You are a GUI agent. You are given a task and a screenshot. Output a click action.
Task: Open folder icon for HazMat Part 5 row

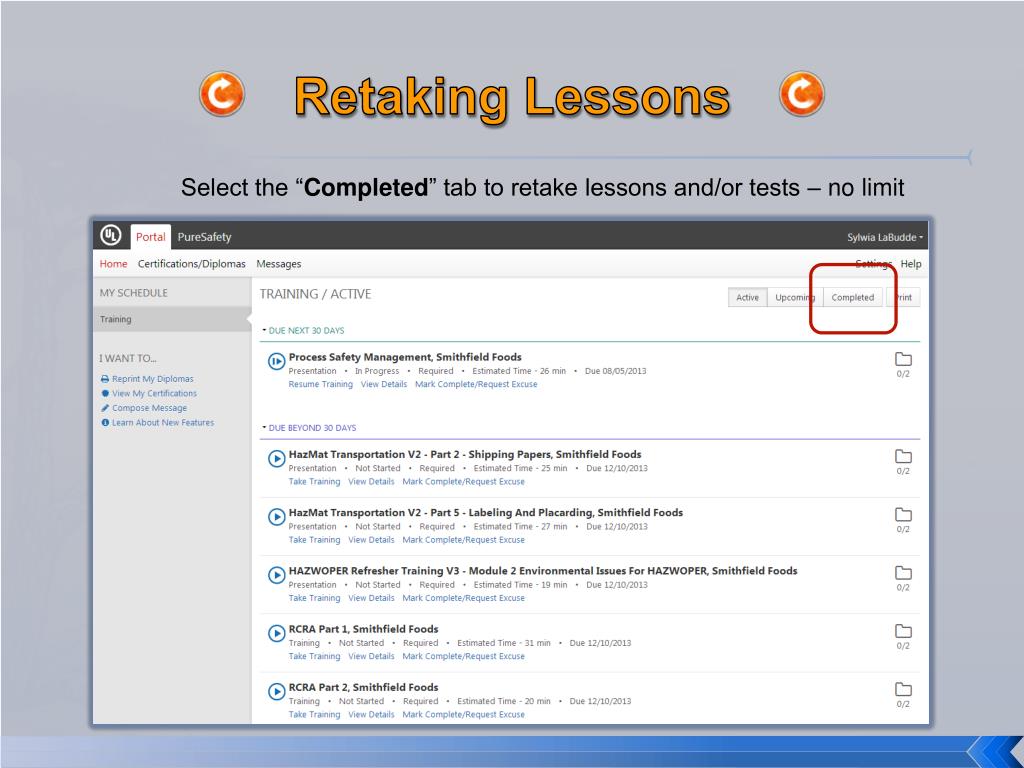coord(903,515)
